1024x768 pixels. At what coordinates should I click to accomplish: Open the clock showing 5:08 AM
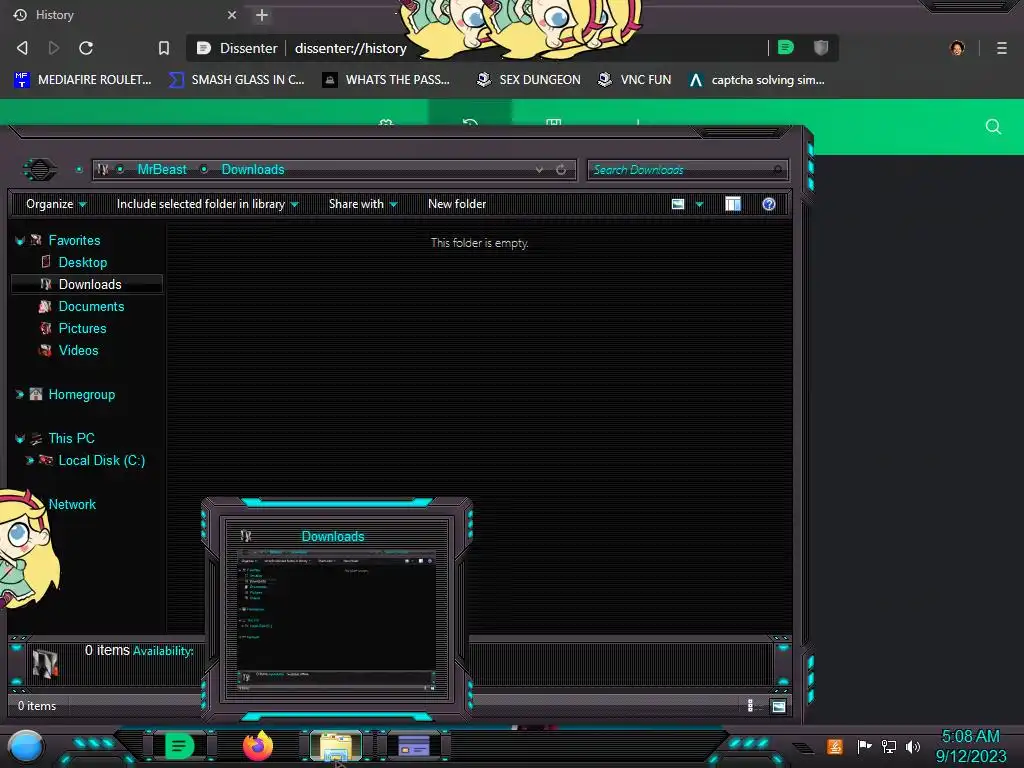point(970,746)
